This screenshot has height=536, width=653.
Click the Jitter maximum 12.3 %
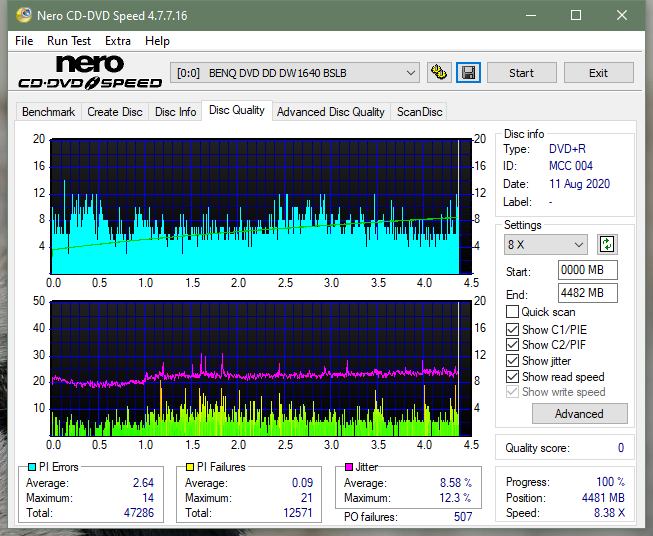tap(456, 498)
